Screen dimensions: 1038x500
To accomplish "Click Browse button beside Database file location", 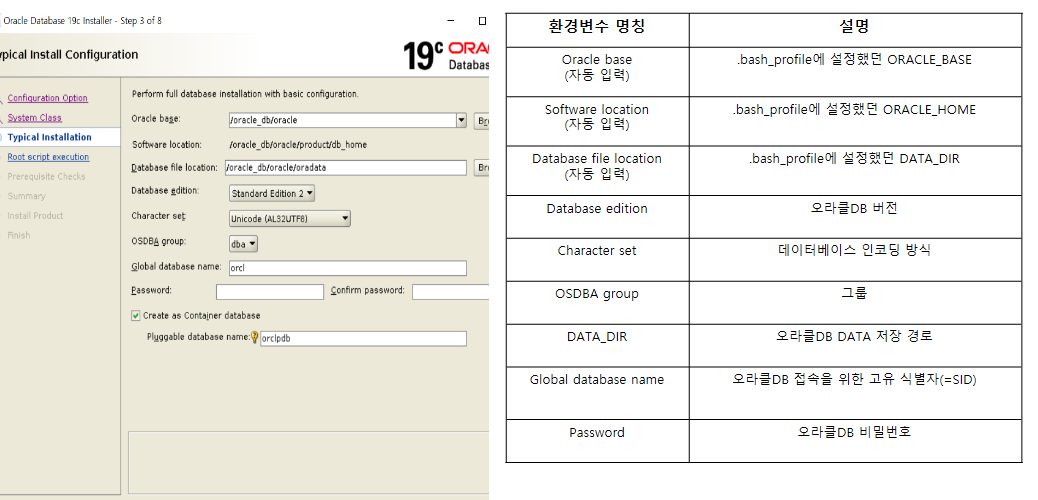I will 482,168.
